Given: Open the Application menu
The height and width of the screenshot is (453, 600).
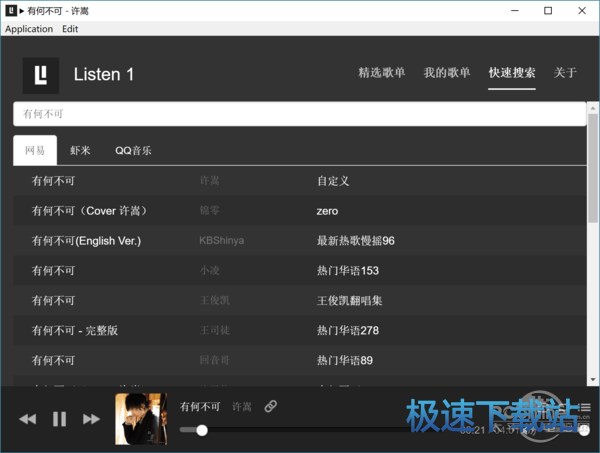Looking at the screenshot, I should 29,29.
